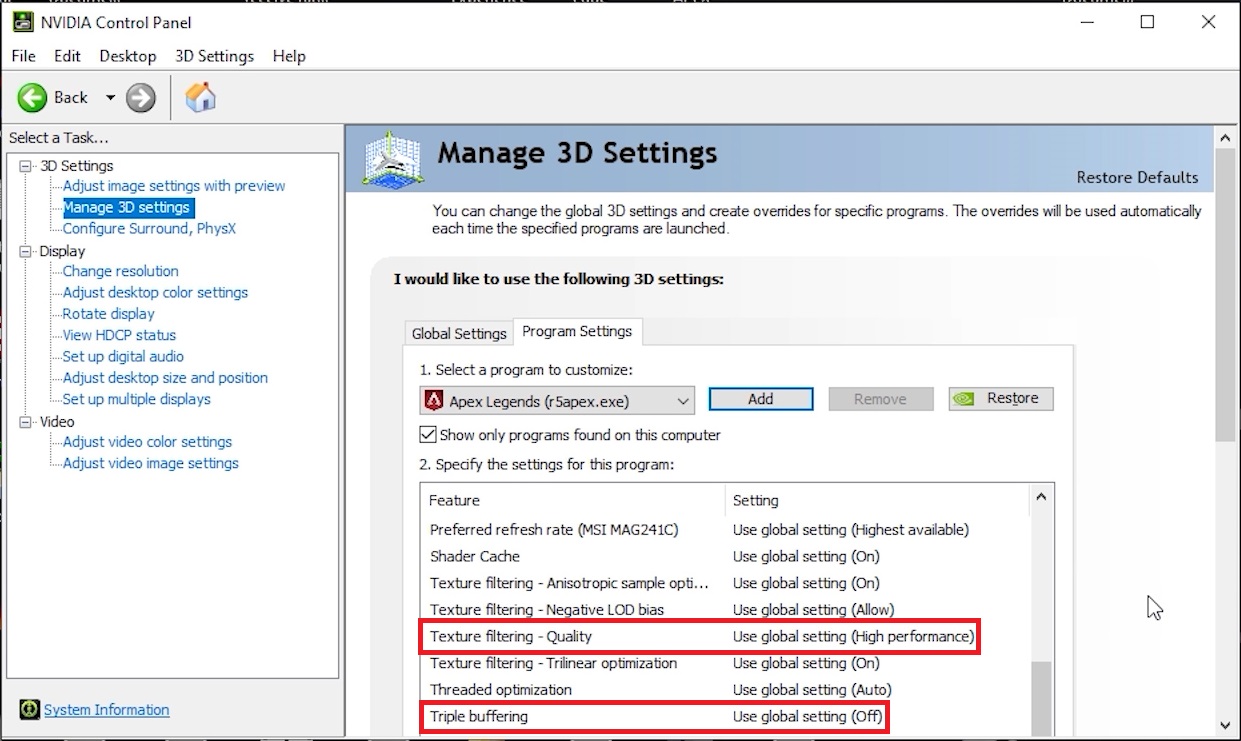This screenshot has height=741, width=1241.
Task: Open the System Information link
Action: click(x=106, y=710)
